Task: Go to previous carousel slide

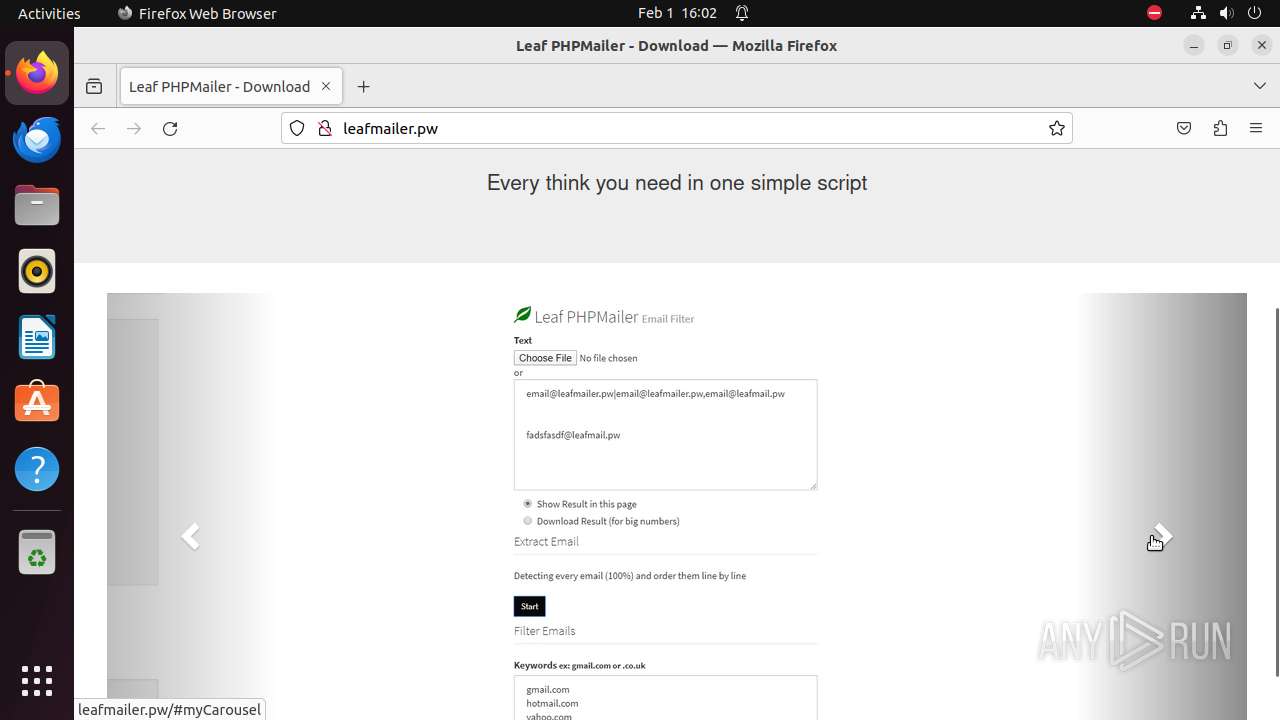Action: point(190,537)
